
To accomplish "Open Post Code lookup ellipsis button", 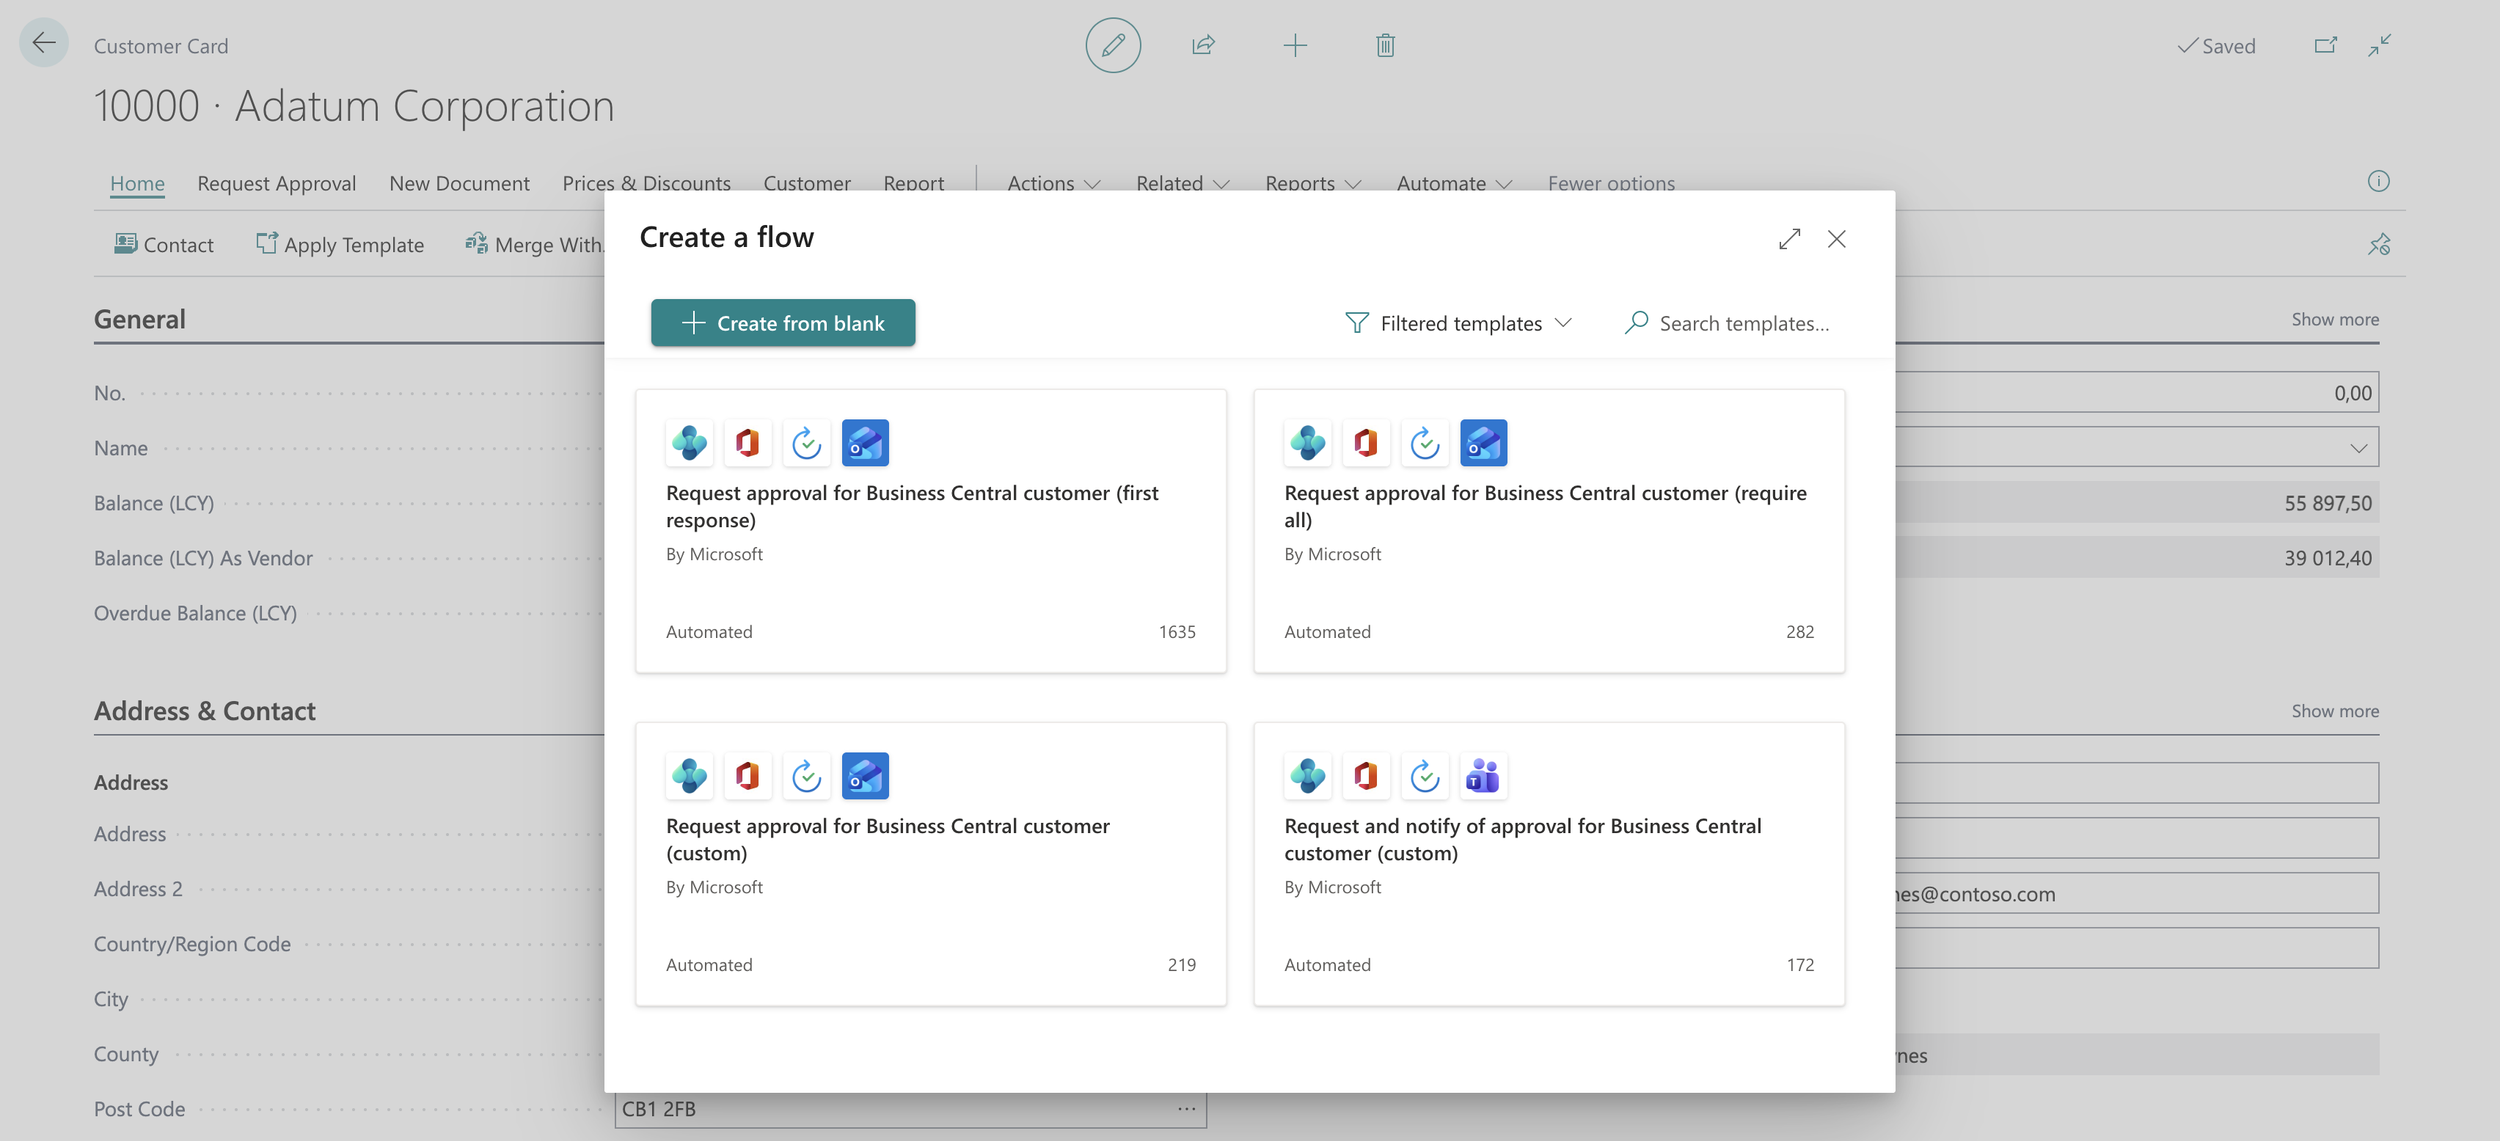I will point(1187,1109).
